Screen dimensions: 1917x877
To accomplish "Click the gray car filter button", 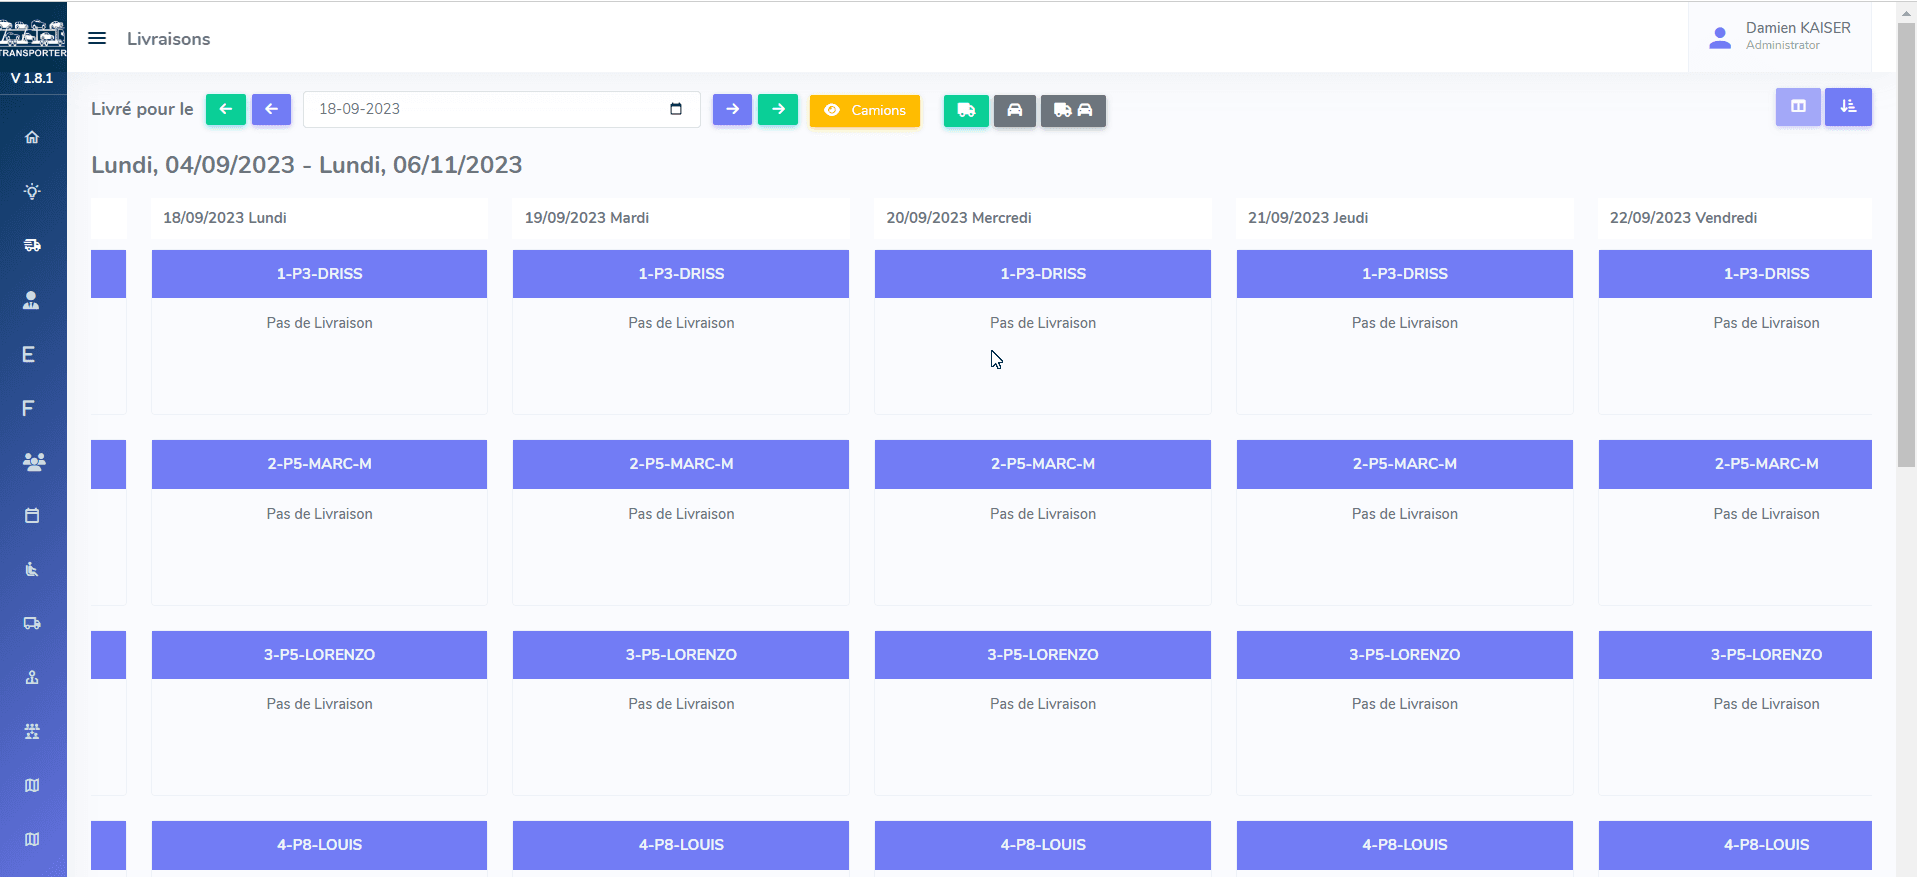I will pyautogui.click(x=1014, y=110).
